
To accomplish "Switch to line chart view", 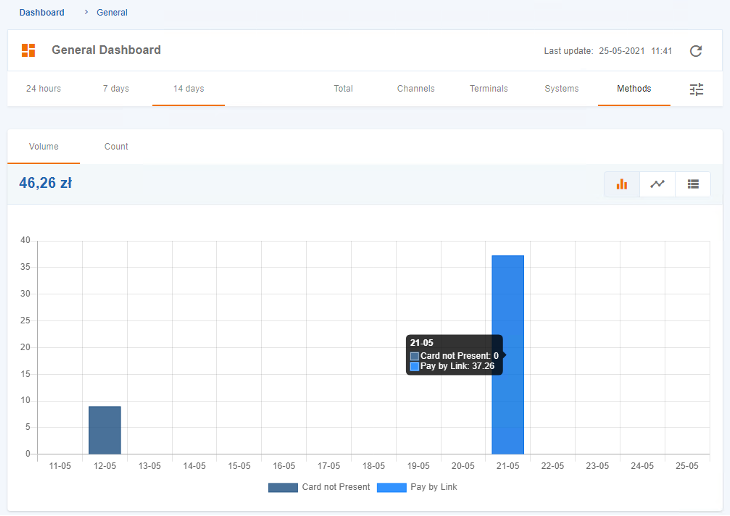I will pos(657,184).
